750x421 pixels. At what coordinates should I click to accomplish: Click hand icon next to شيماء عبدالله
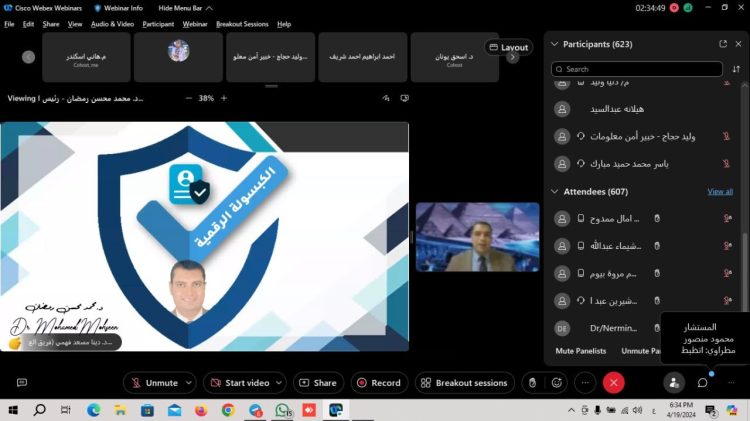pyautogui.click(x=657, y=246)
